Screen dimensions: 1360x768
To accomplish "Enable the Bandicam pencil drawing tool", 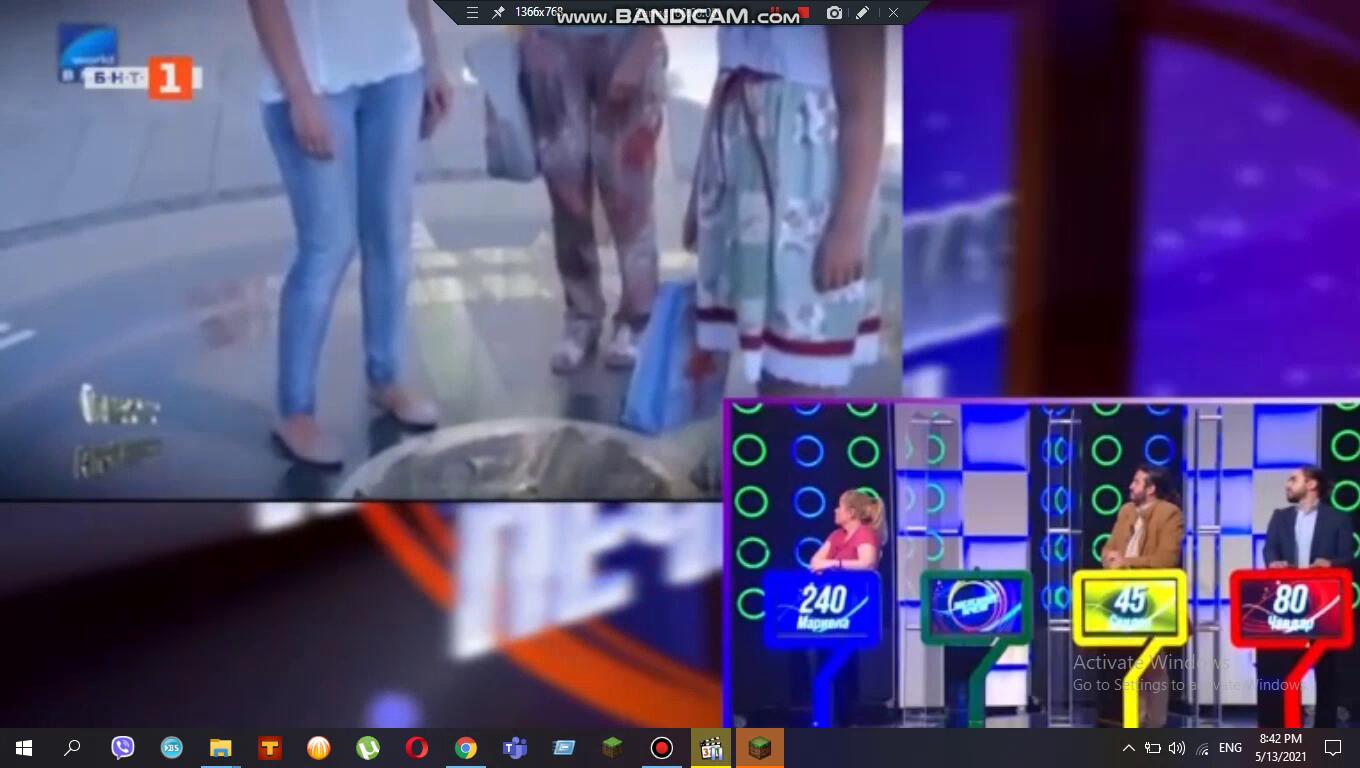I will tap(862, 13).
